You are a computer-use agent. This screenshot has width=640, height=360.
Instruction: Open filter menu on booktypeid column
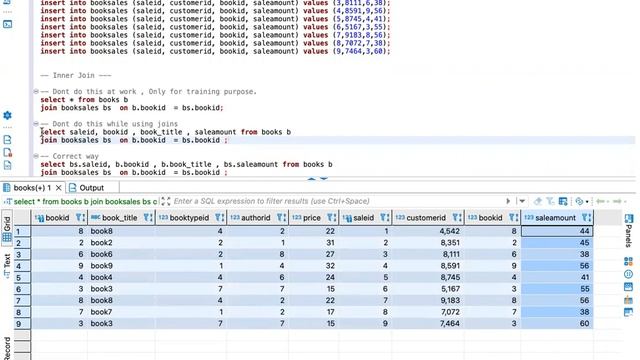click(x=219, y=218)
